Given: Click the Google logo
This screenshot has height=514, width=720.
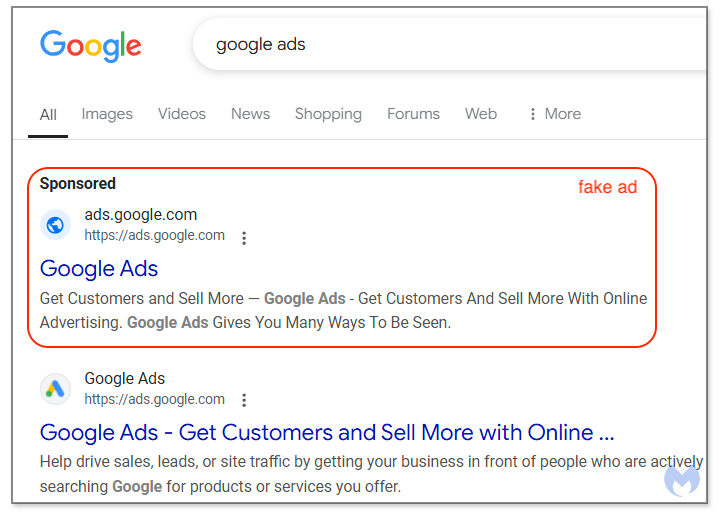Looking at the screenshot, I should click(x=91, y=45).
